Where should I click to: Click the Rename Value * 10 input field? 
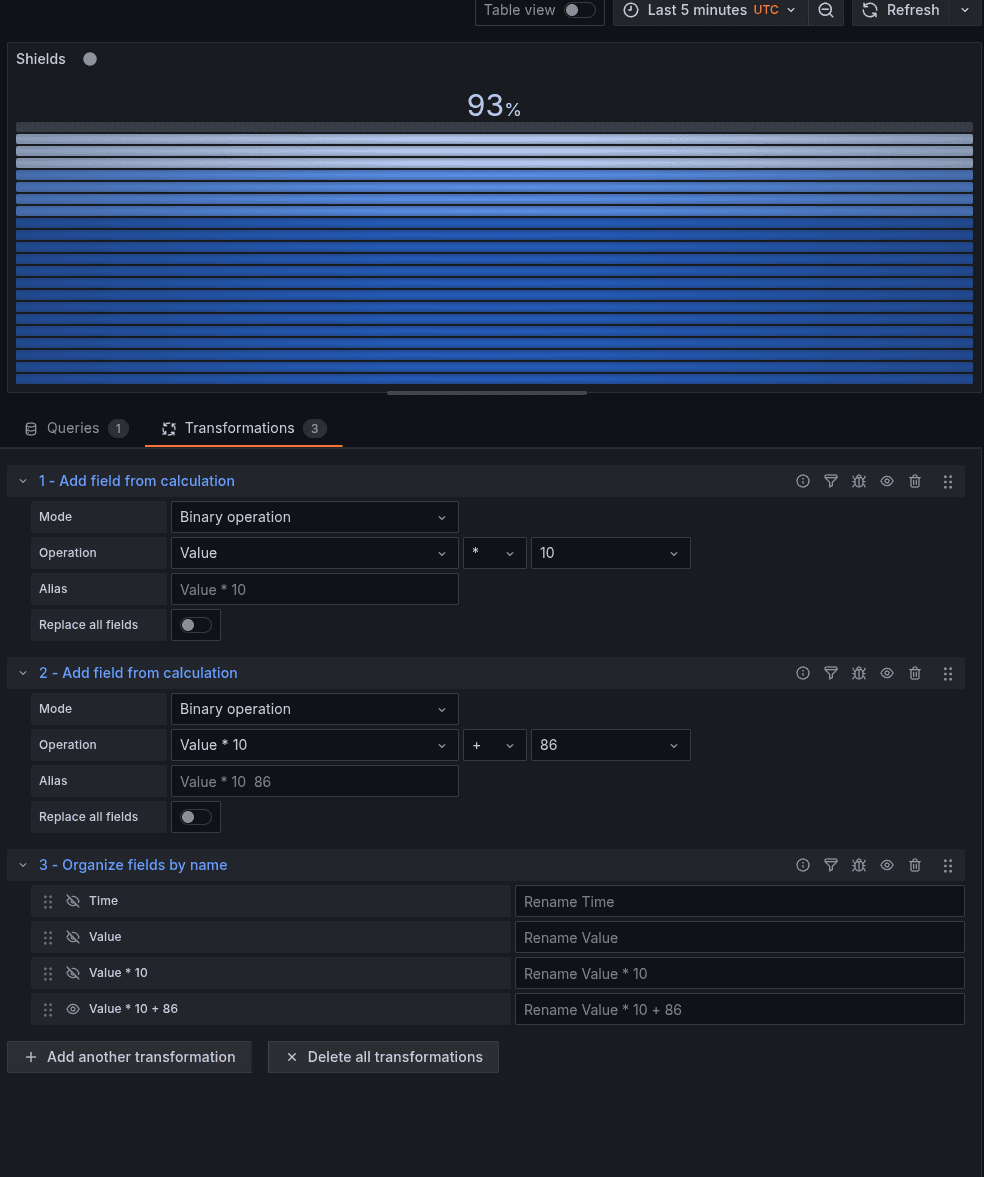[739, 973]
